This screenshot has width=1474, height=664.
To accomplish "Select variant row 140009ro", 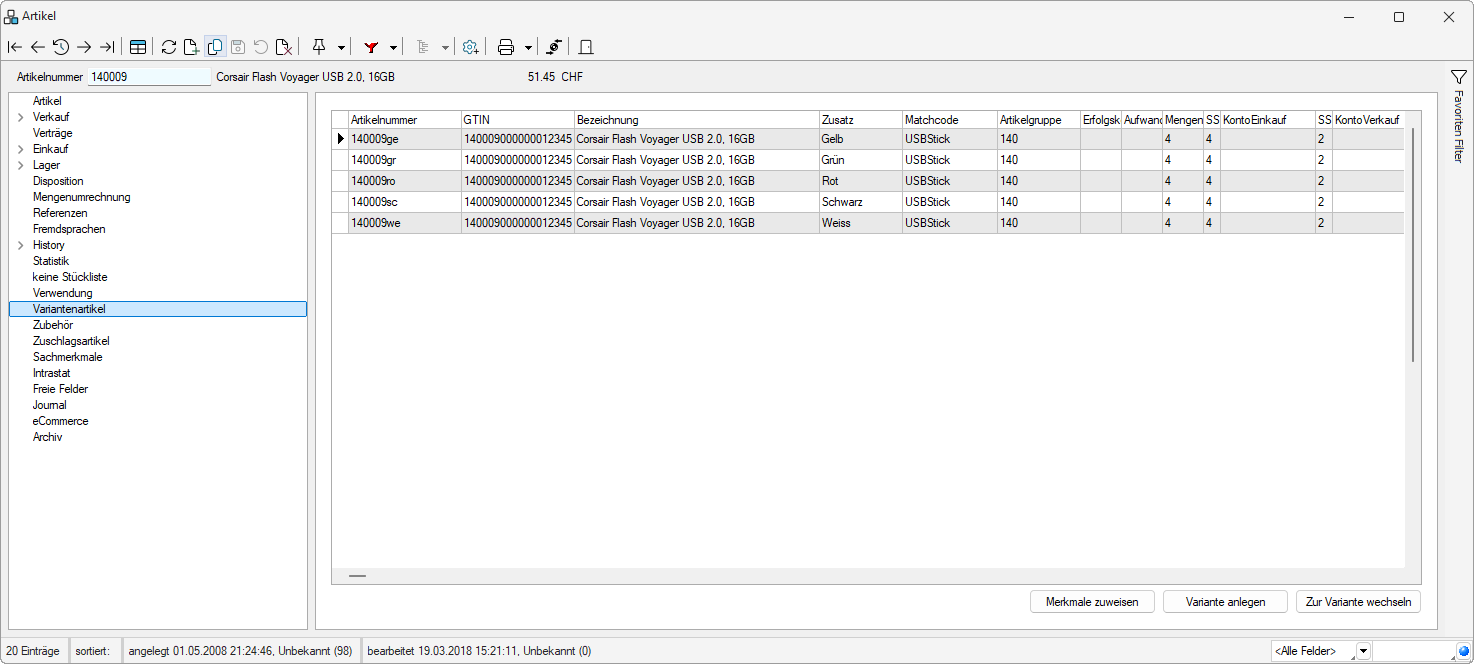I will click(x=868, y=181).
